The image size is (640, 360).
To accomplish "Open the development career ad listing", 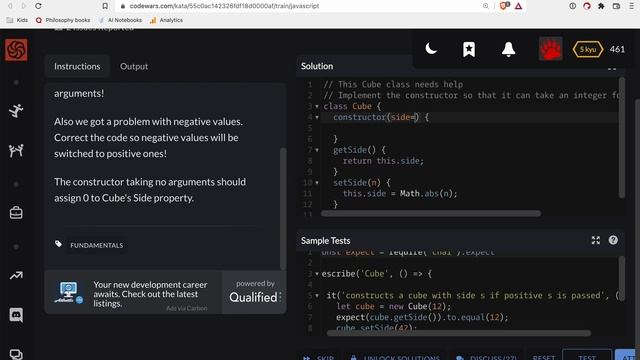I will click(x=150, y=294).
